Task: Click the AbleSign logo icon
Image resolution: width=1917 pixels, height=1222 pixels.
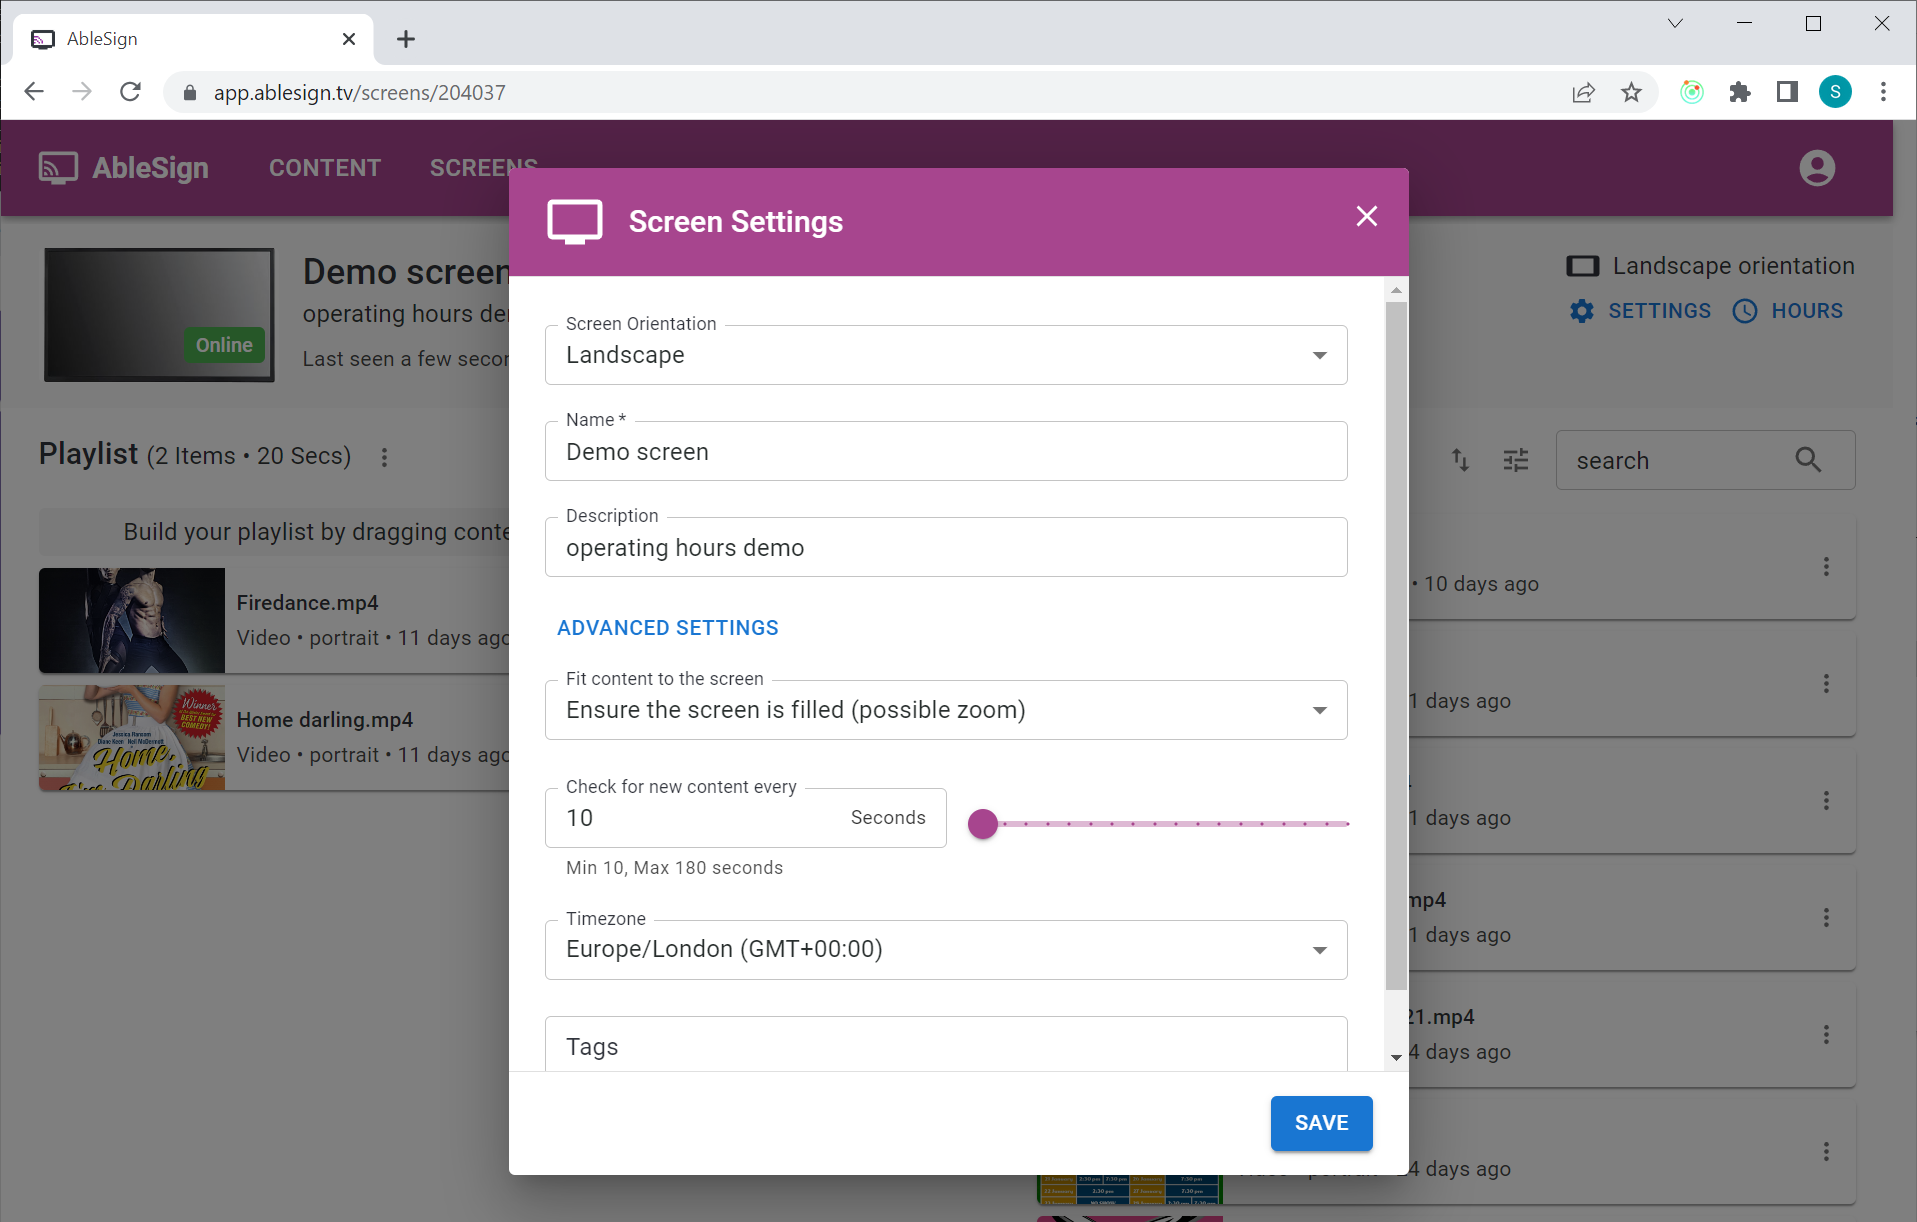Action: 57,167
